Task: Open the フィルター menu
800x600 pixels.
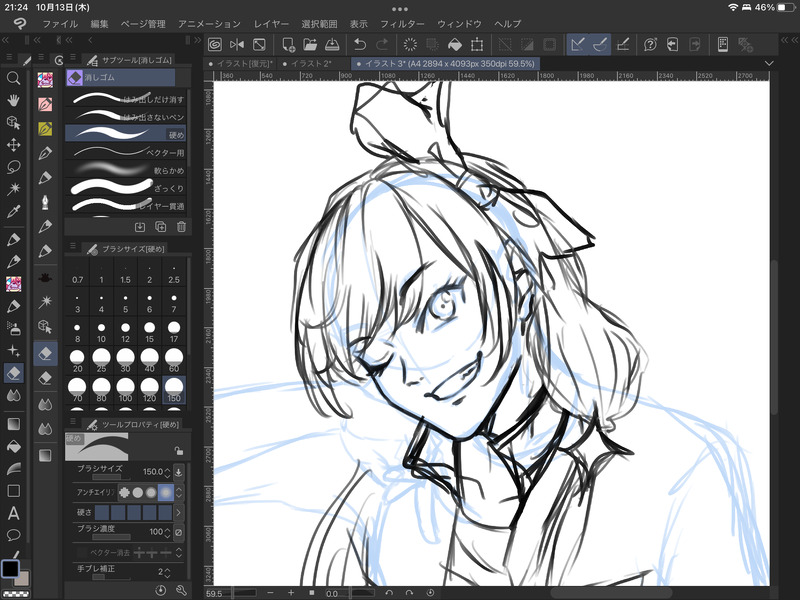Action: click(402, 24)
